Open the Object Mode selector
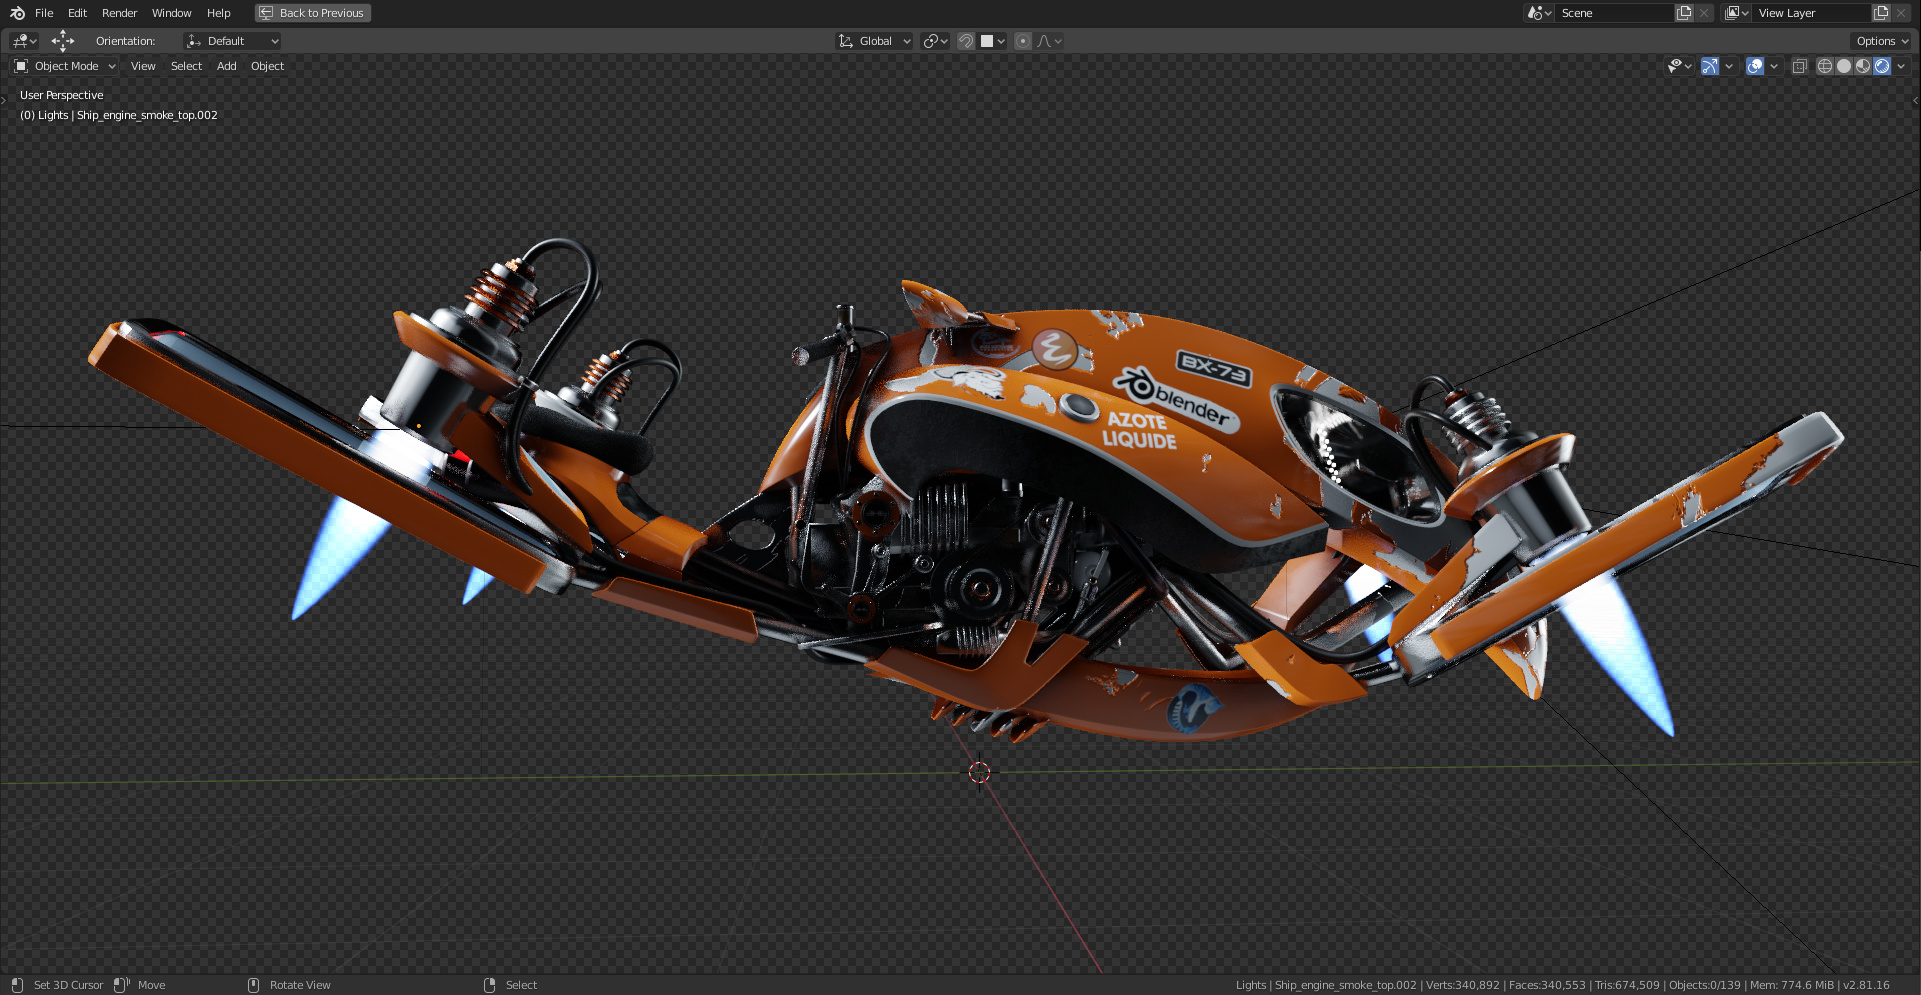Viewport: 1921px width, 995px height. point(65,66)
